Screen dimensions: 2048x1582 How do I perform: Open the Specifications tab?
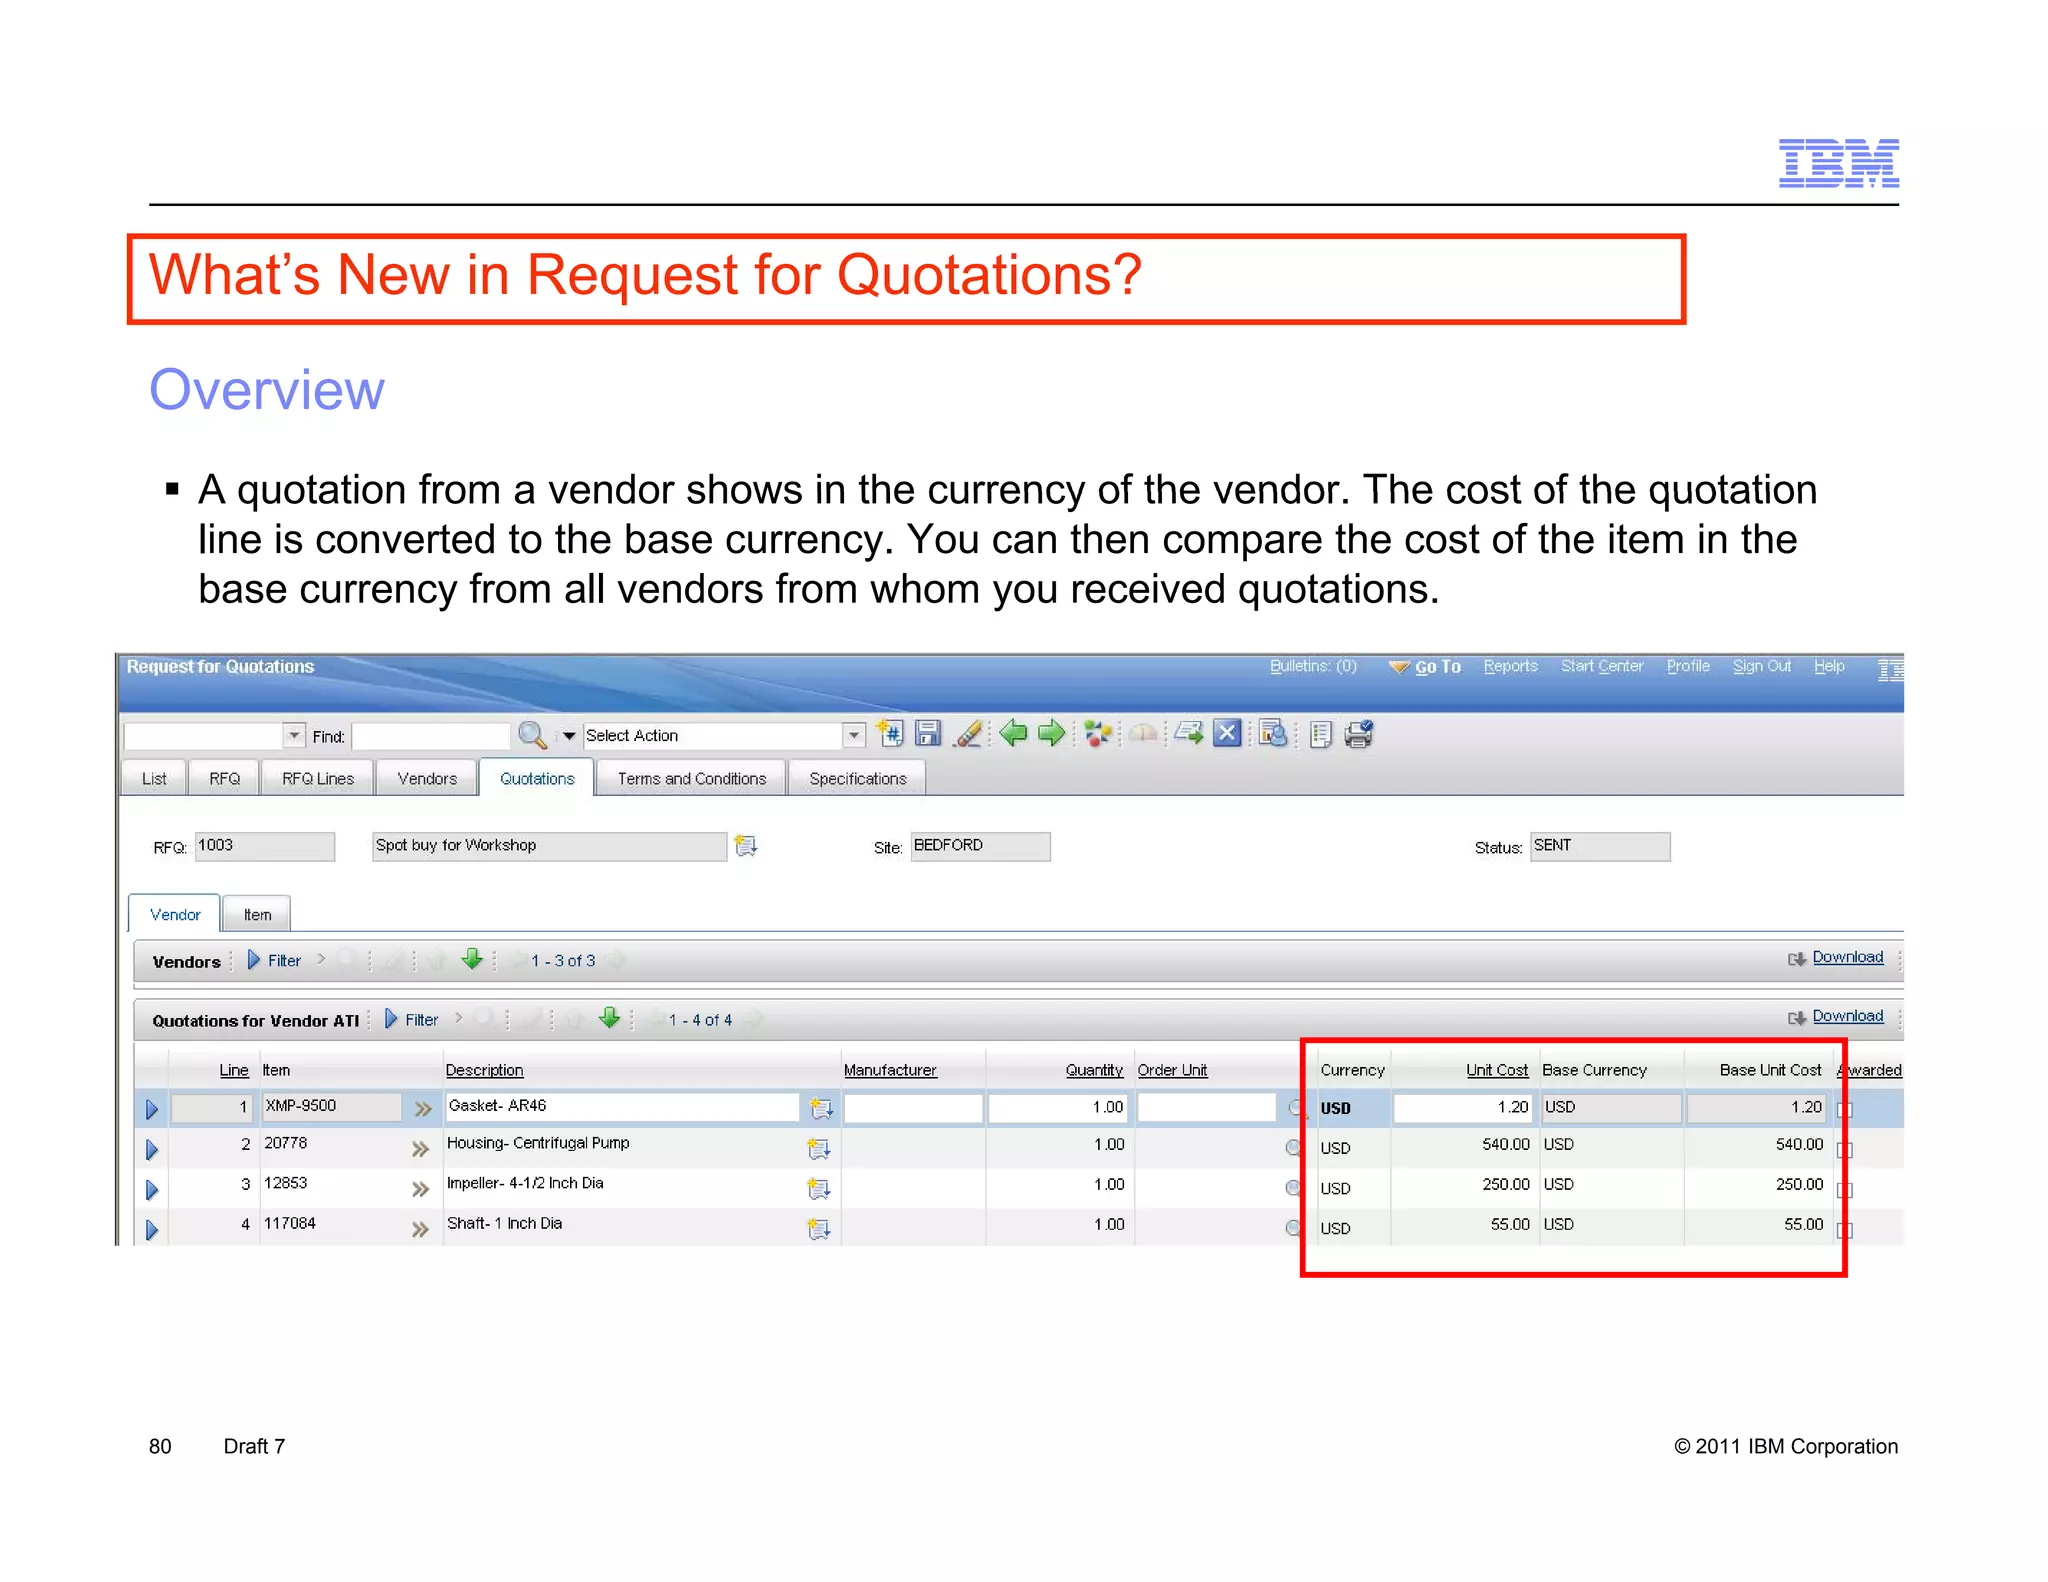pos(858,779)
